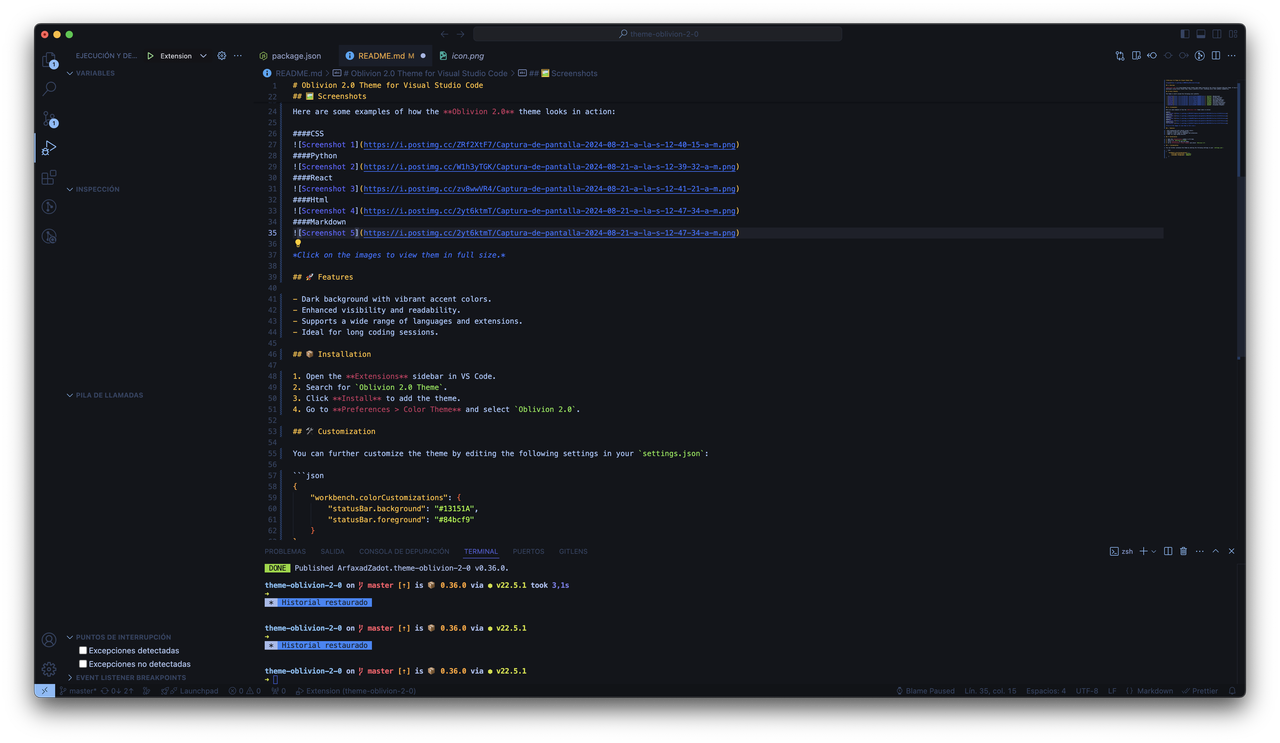Toggle the primary side bar layout icon
The width and height of the screenshot is (1280, 743).
click(x=1185, y=34)
